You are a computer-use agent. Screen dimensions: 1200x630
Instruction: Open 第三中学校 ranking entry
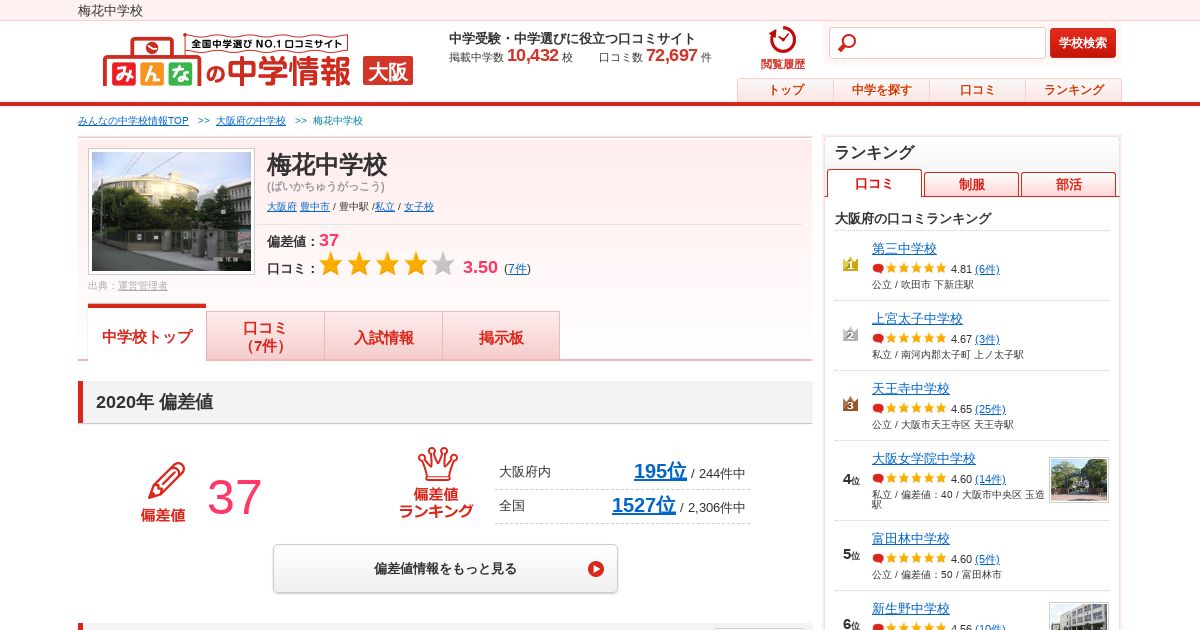pos(904,248)
